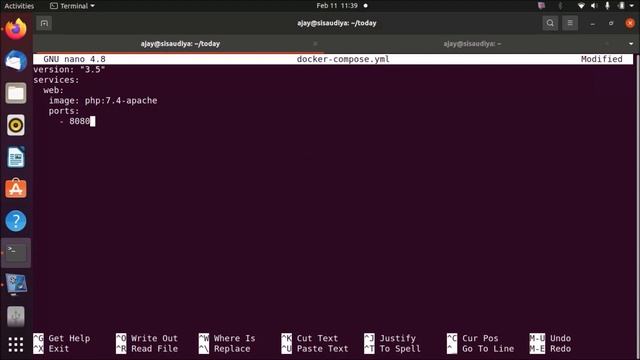640x360 pixels.
Task: Click the ^G Get Help shortcut
Action: [62, 338]
